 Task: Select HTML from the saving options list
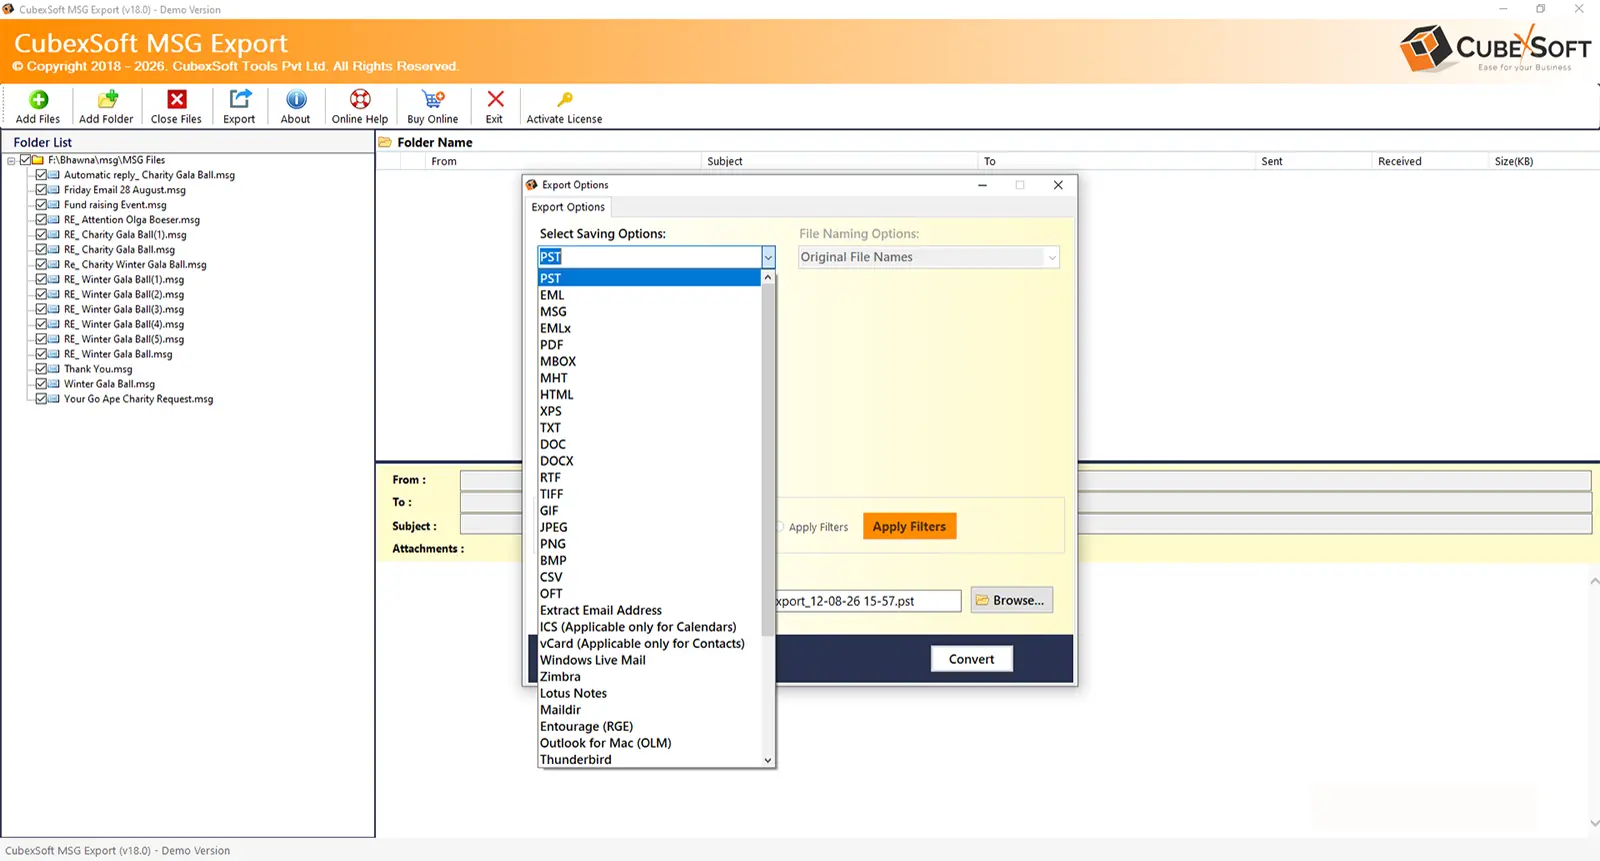point(649,395)
